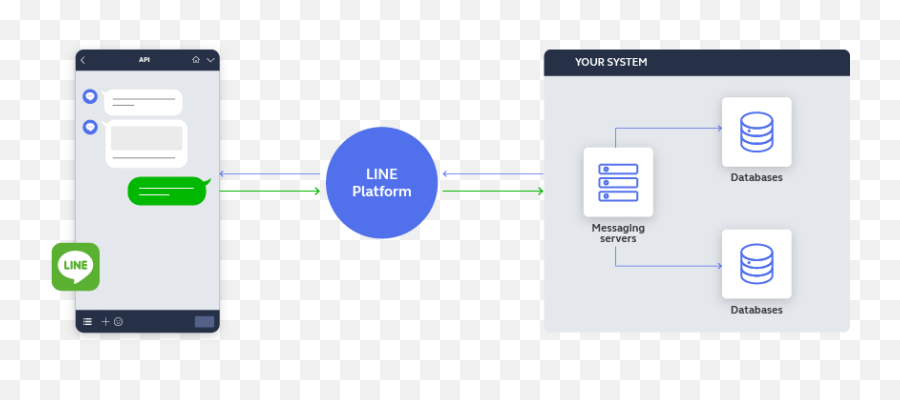Open the list menu icon in the chat bar
The height and width of the screenshot is (400, 900).
click(87, 322)
